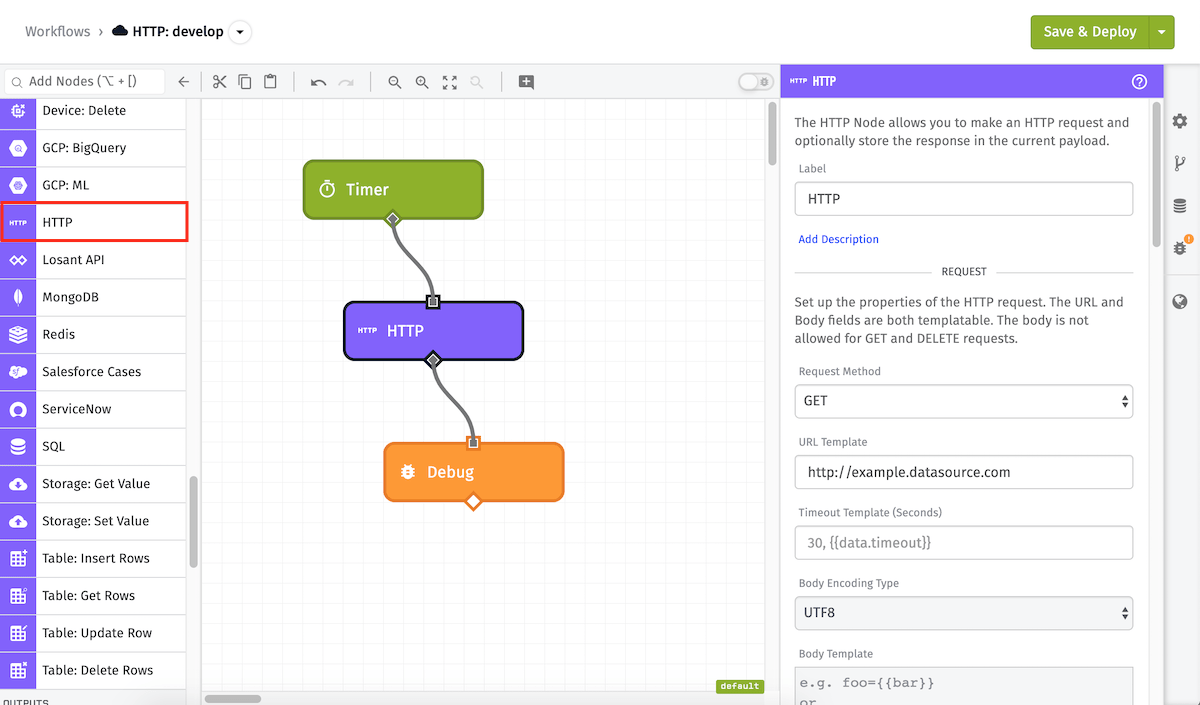Zoom out the workflow canvas

pyautogui.click(x=395, y=82)
